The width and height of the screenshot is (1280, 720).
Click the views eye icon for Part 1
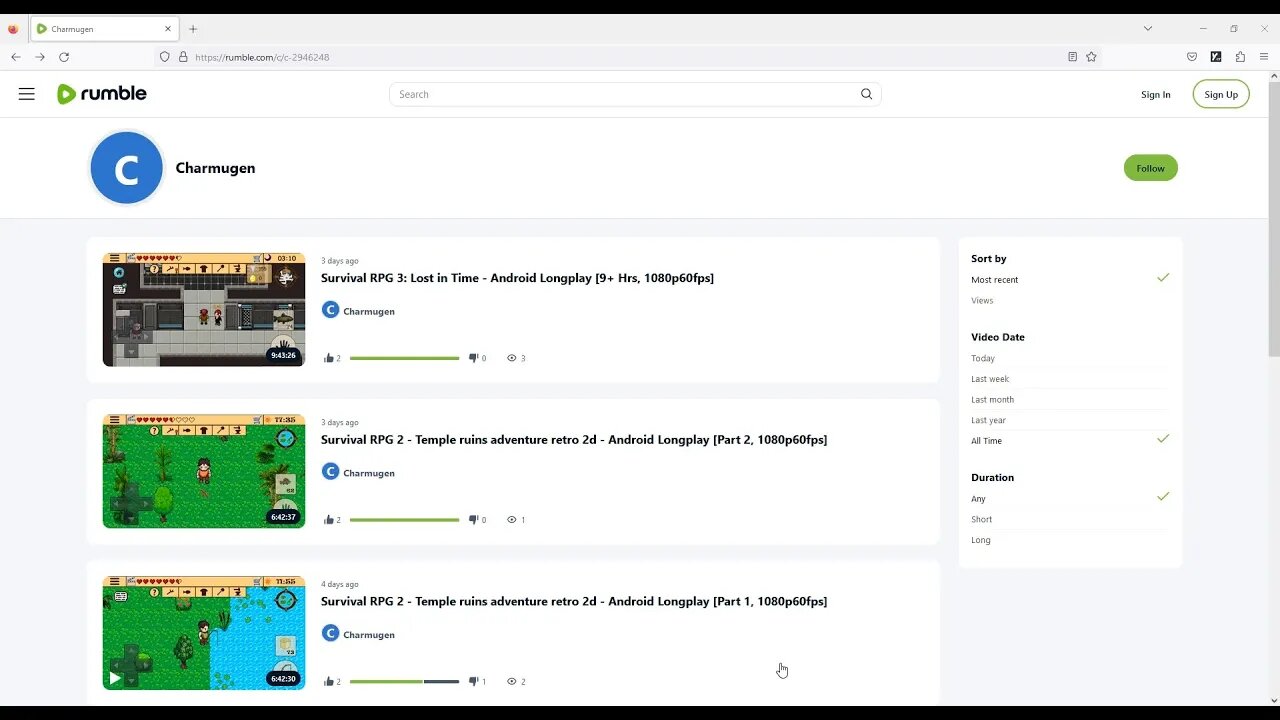pos(512,682)
